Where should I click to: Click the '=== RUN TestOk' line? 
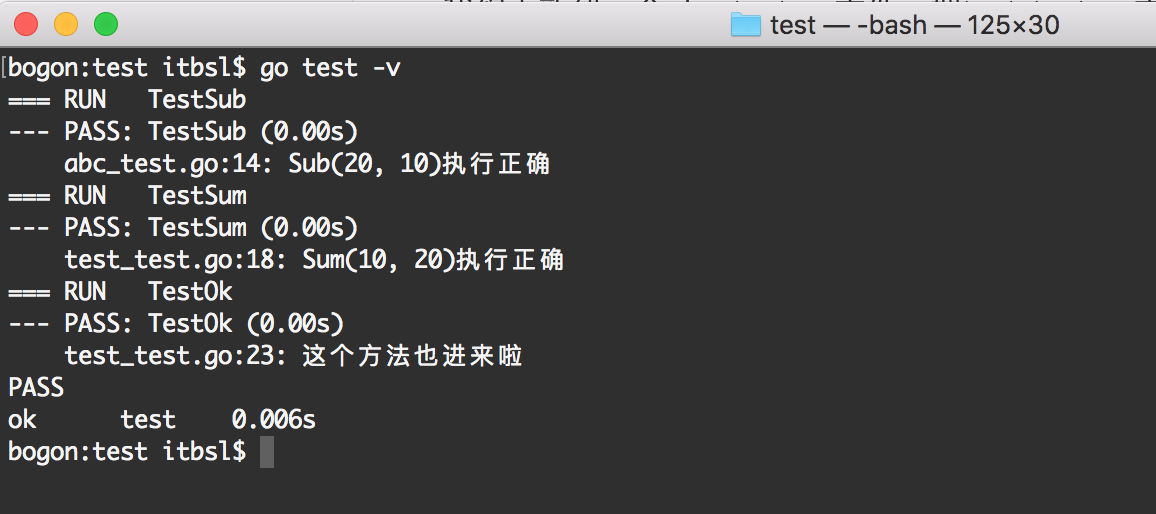(120, 292)
